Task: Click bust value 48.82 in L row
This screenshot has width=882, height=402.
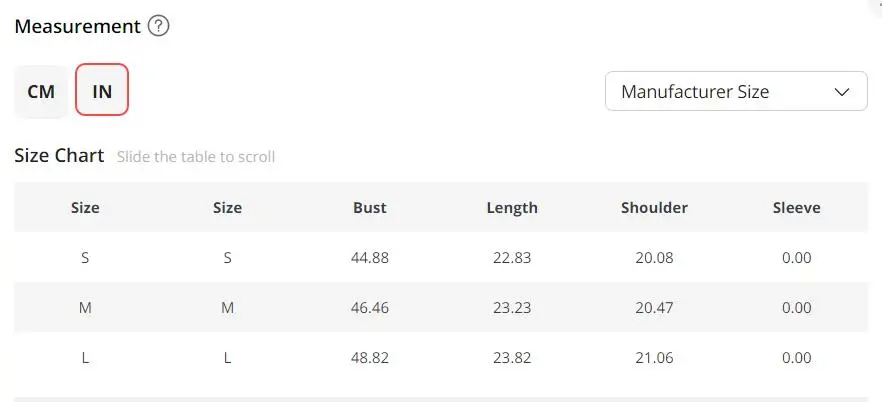Action: 370,358
